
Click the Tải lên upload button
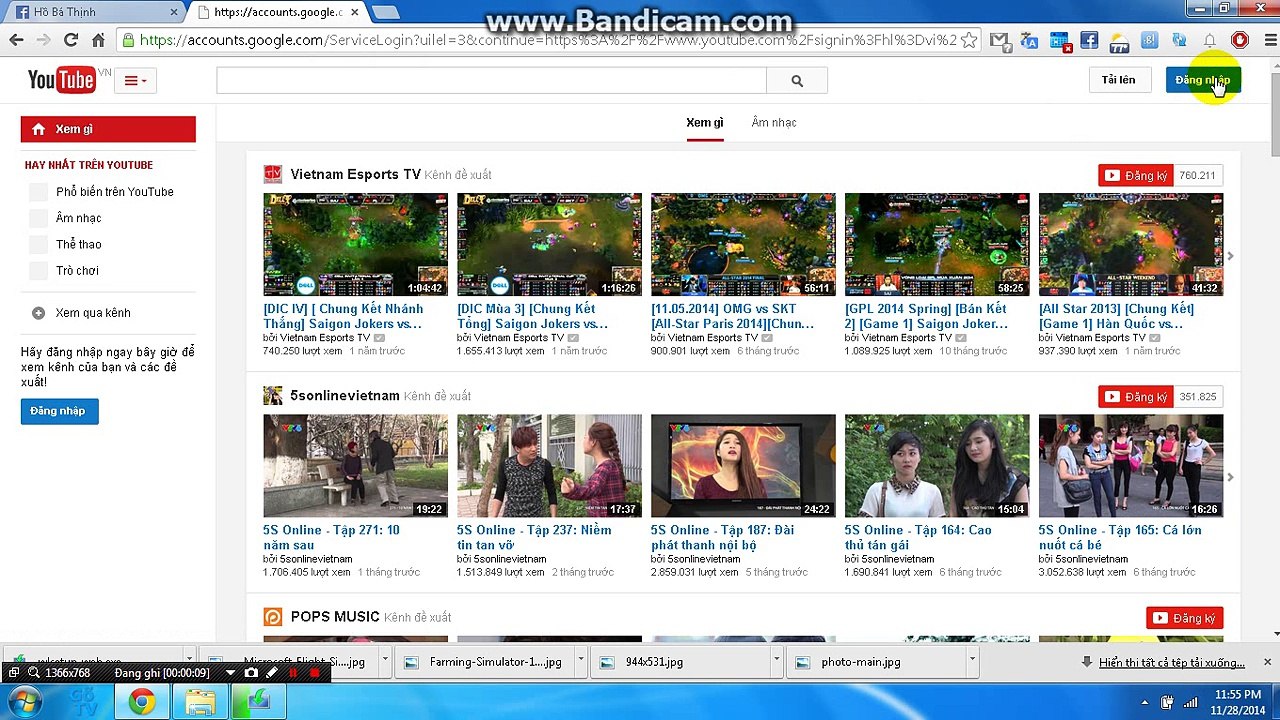click(1118, 80)
